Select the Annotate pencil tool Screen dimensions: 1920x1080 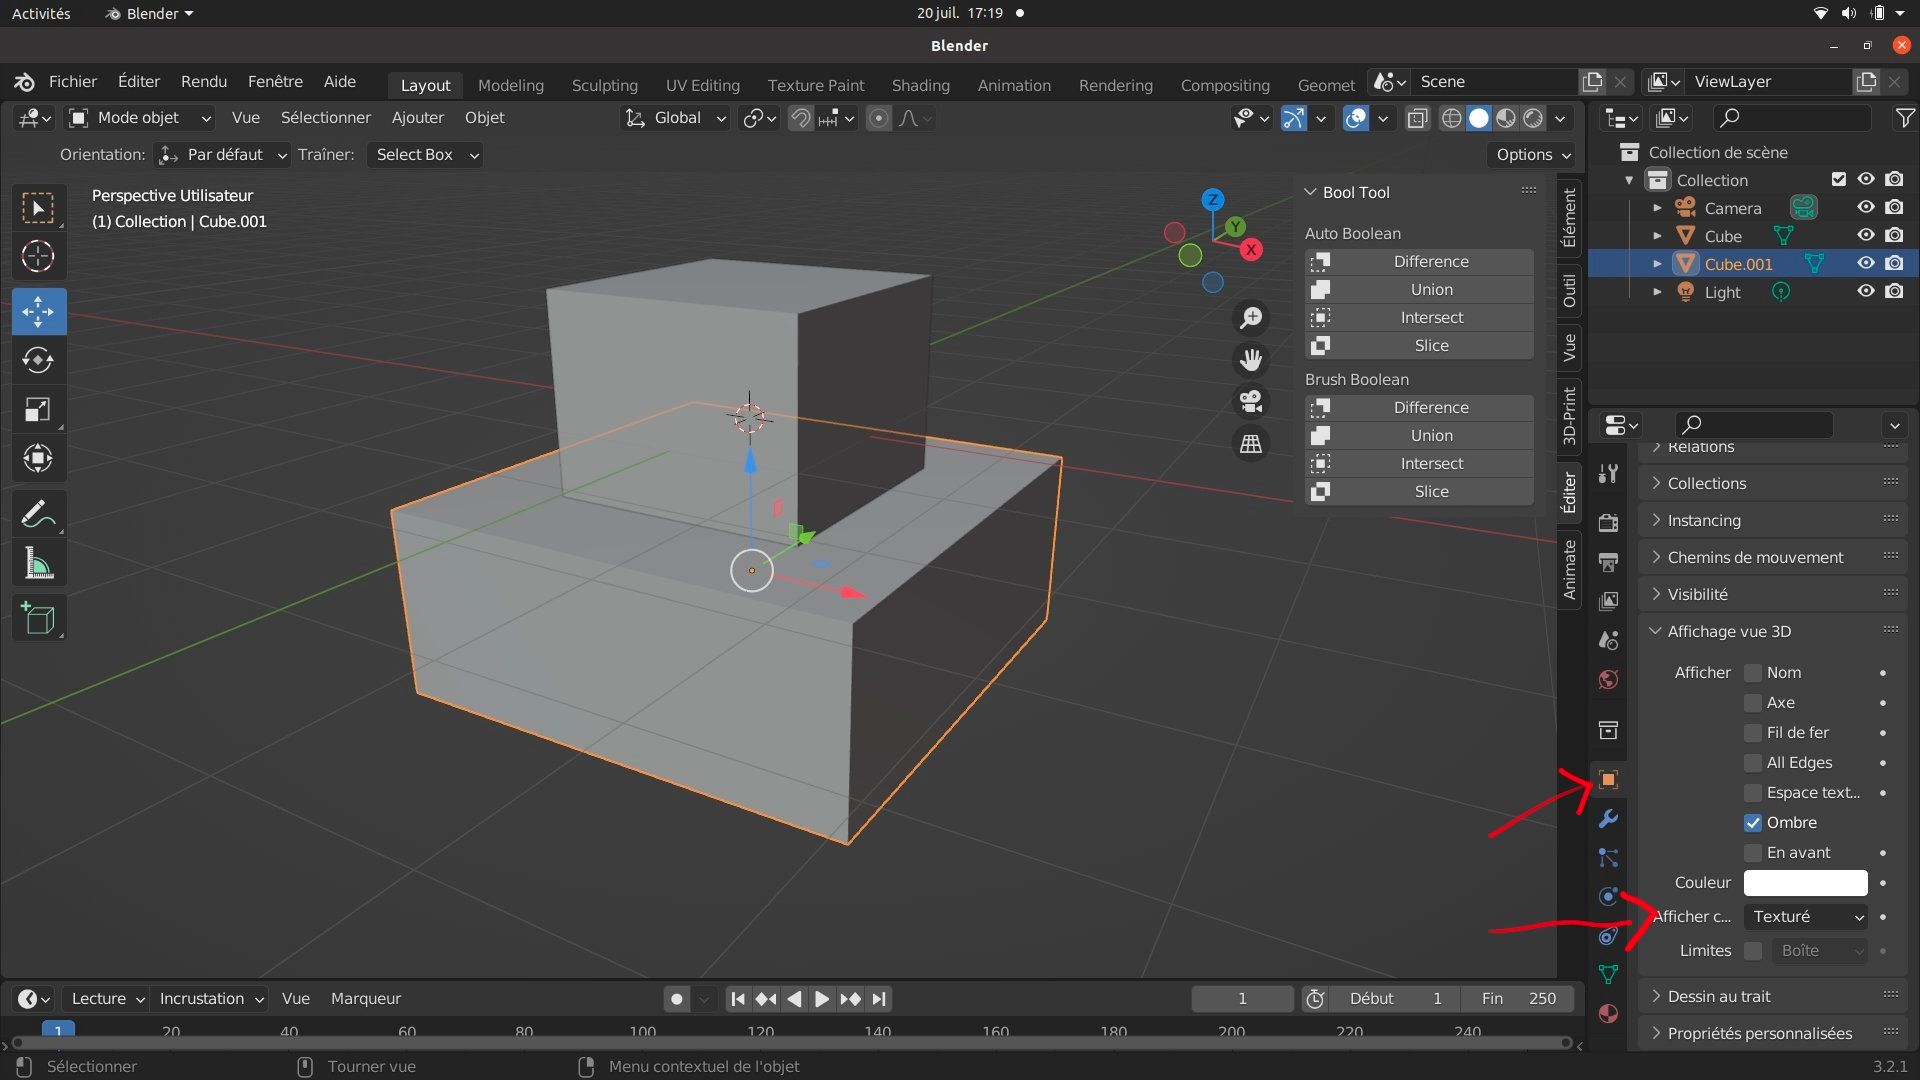coord(38,515)
